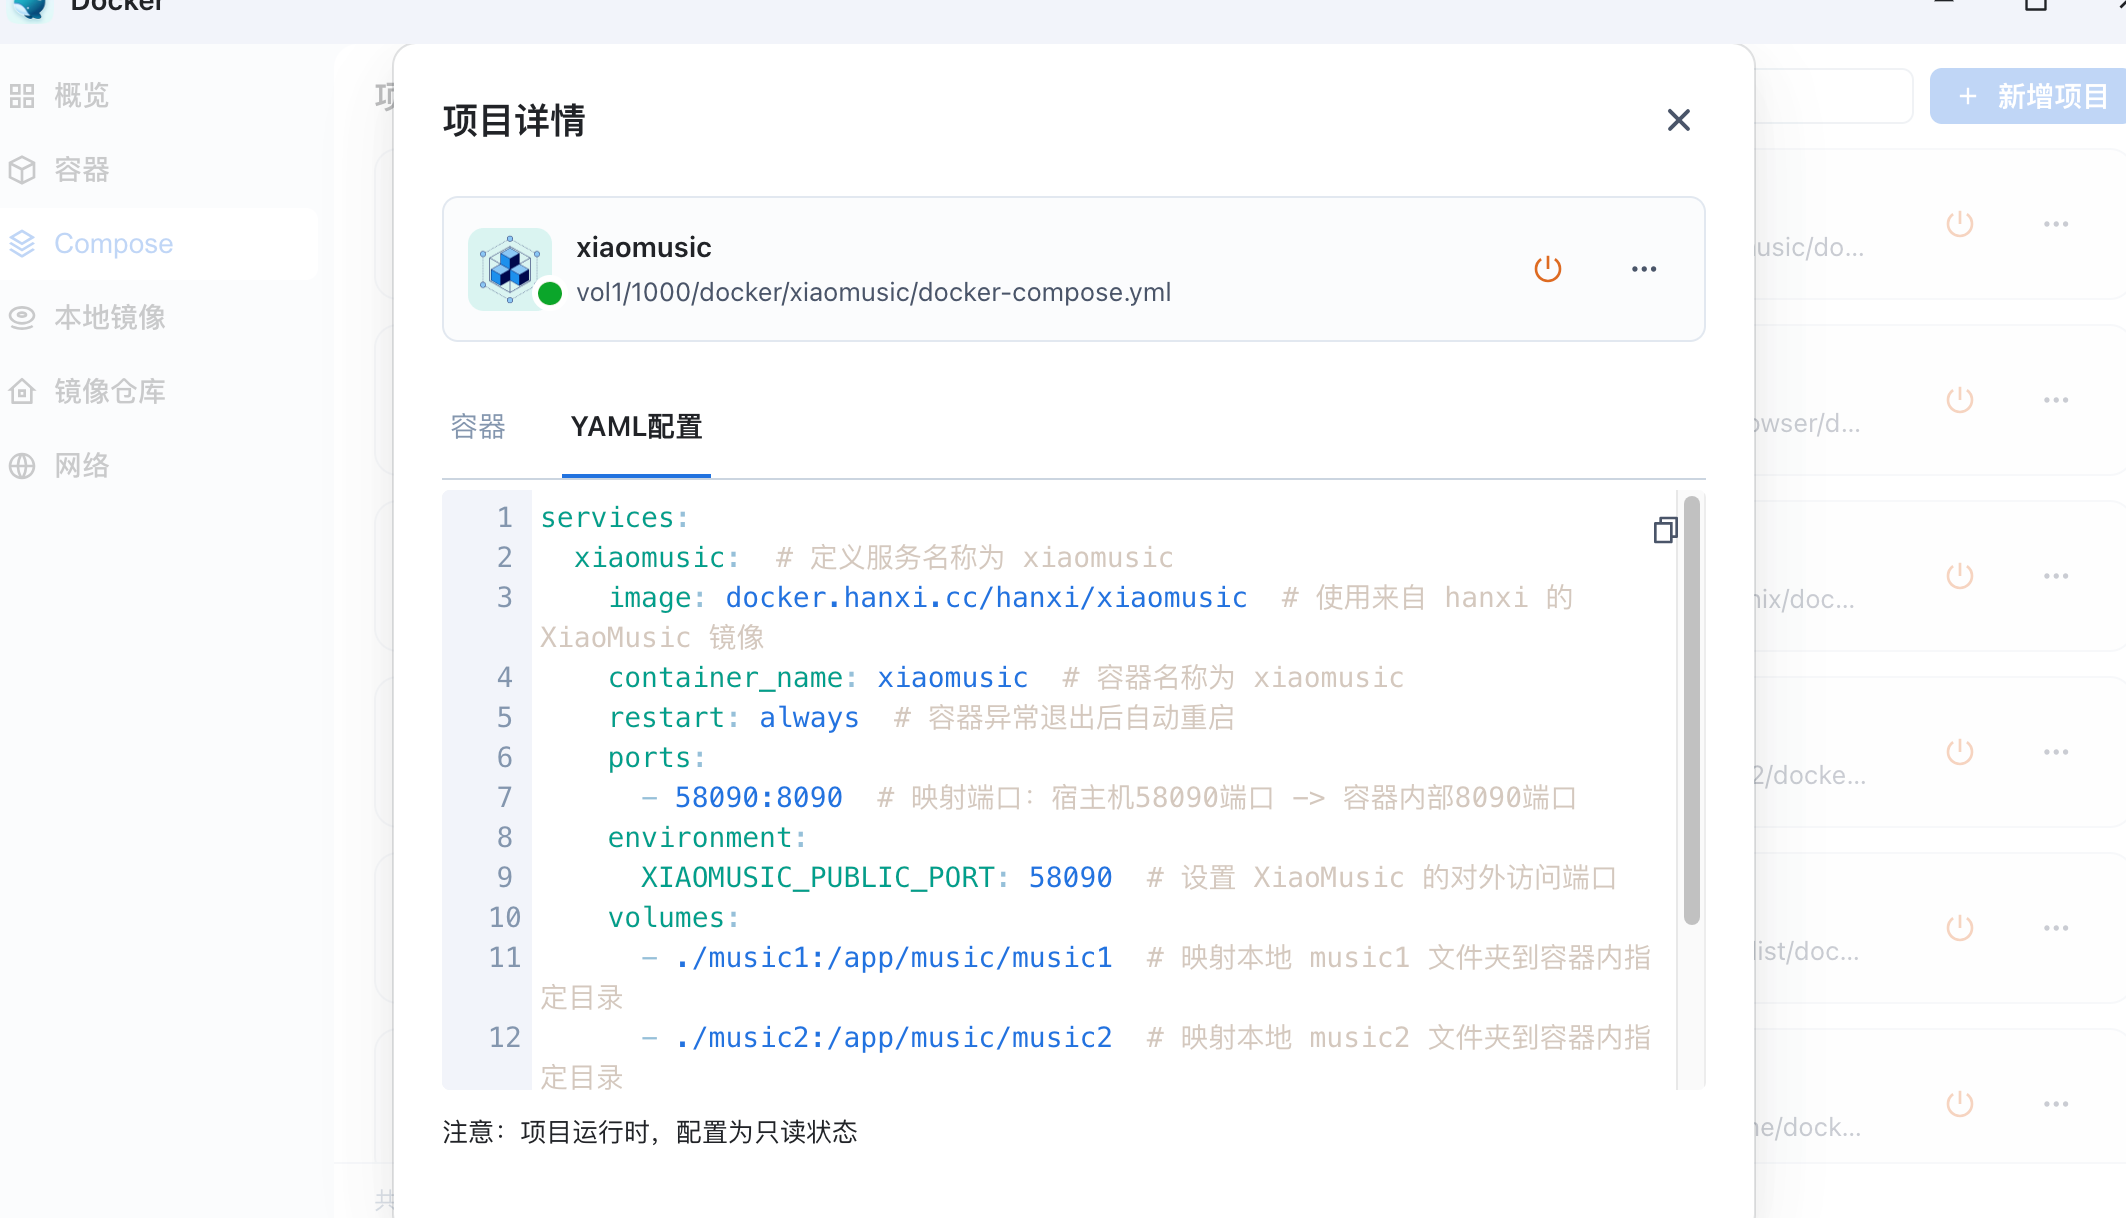Open 网络 network page

coord(80,466)
